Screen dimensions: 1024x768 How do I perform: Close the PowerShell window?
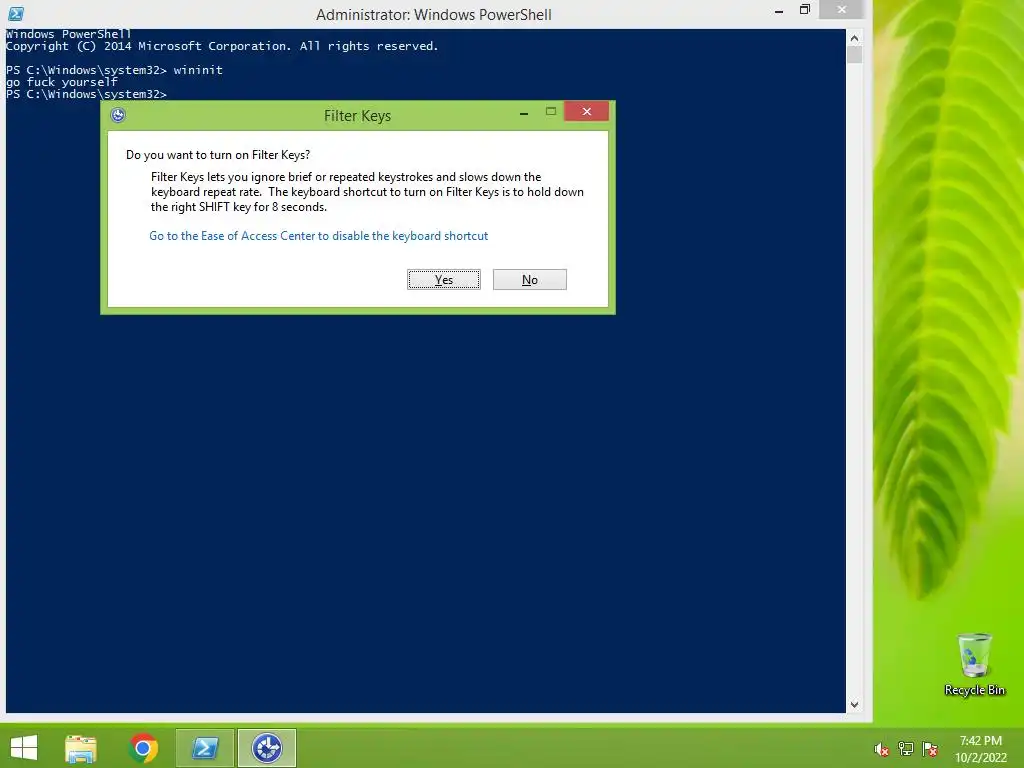[x=842, y=9]
